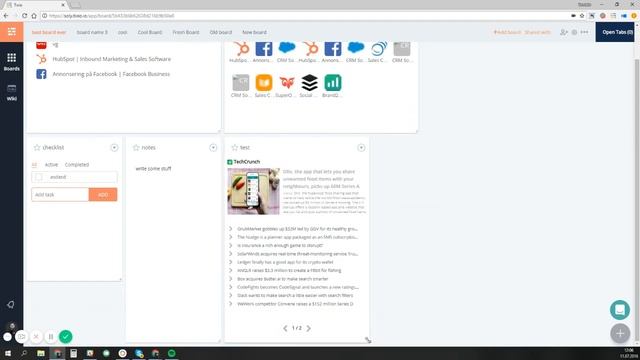The height and width of the screenshot is (360, 640).
Task: Open the test widget dropdown menu
Action: pyautogui.click(x=361, y=147)
